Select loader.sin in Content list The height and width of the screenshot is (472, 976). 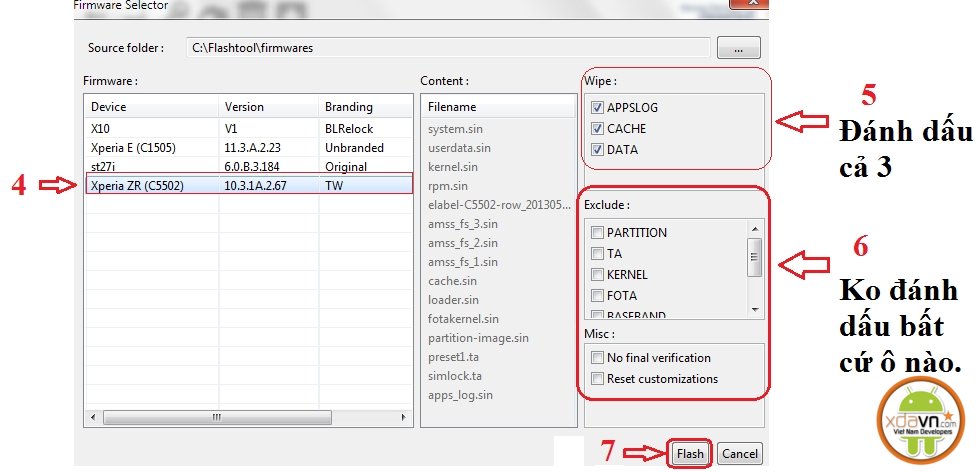[x=453, y=300]
